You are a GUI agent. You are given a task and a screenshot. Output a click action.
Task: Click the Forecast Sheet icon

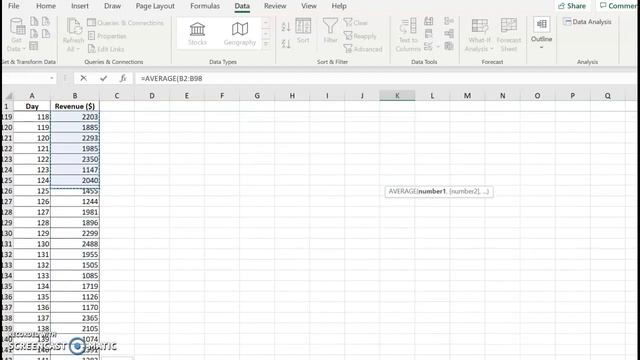(x=509, y=35)
